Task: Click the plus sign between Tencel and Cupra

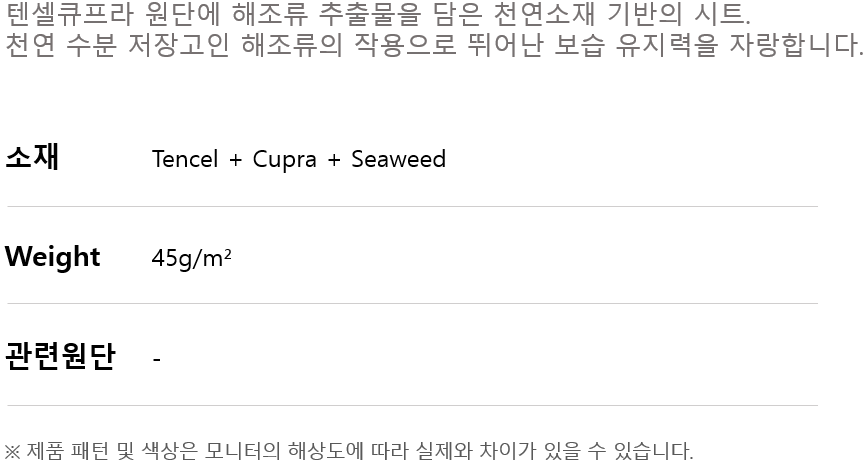Action: coord(235,160)
